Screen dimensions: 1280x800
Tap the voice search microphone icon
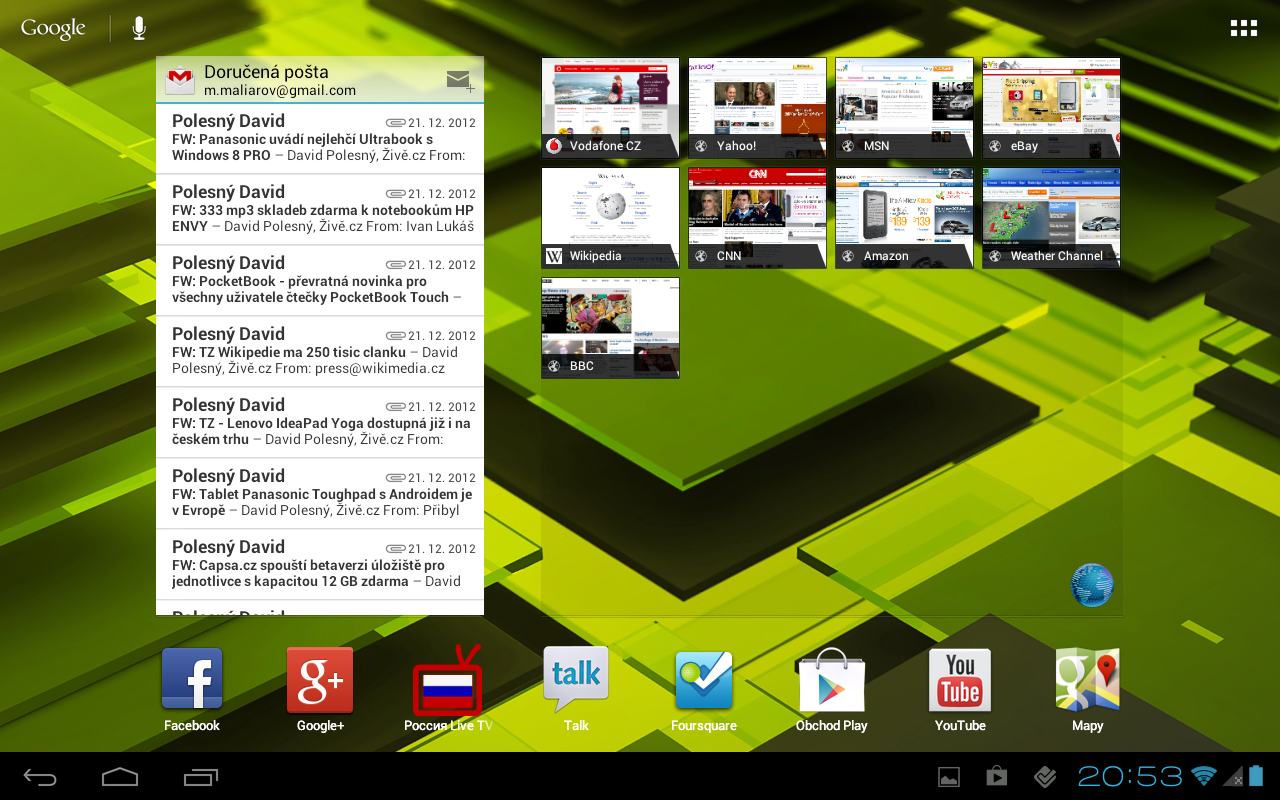click(x=138, y=27)
